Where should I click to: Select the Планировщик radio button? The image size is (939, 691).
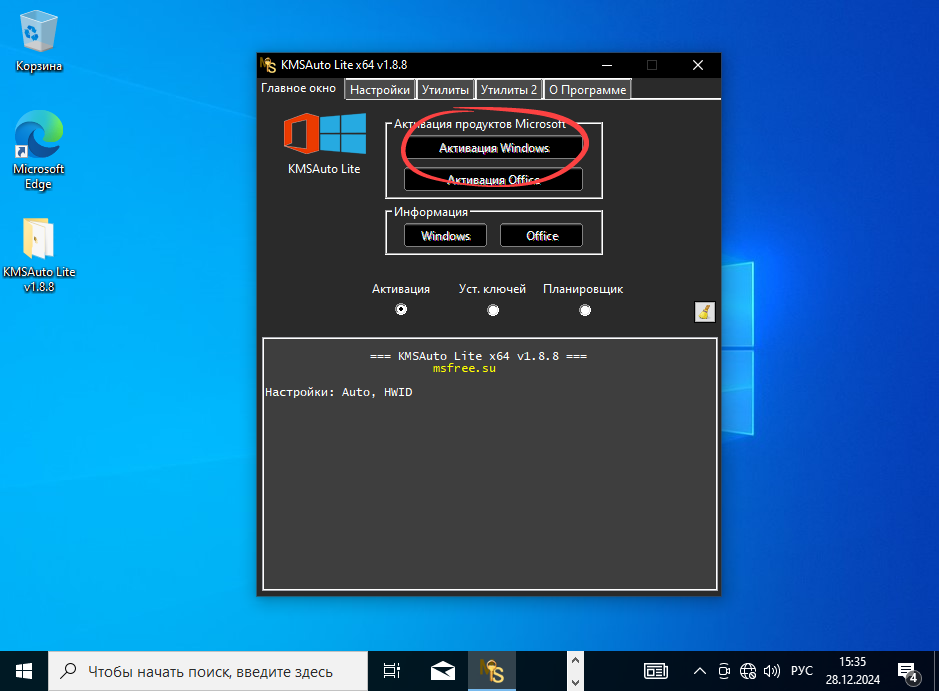[x=585, y=310]
